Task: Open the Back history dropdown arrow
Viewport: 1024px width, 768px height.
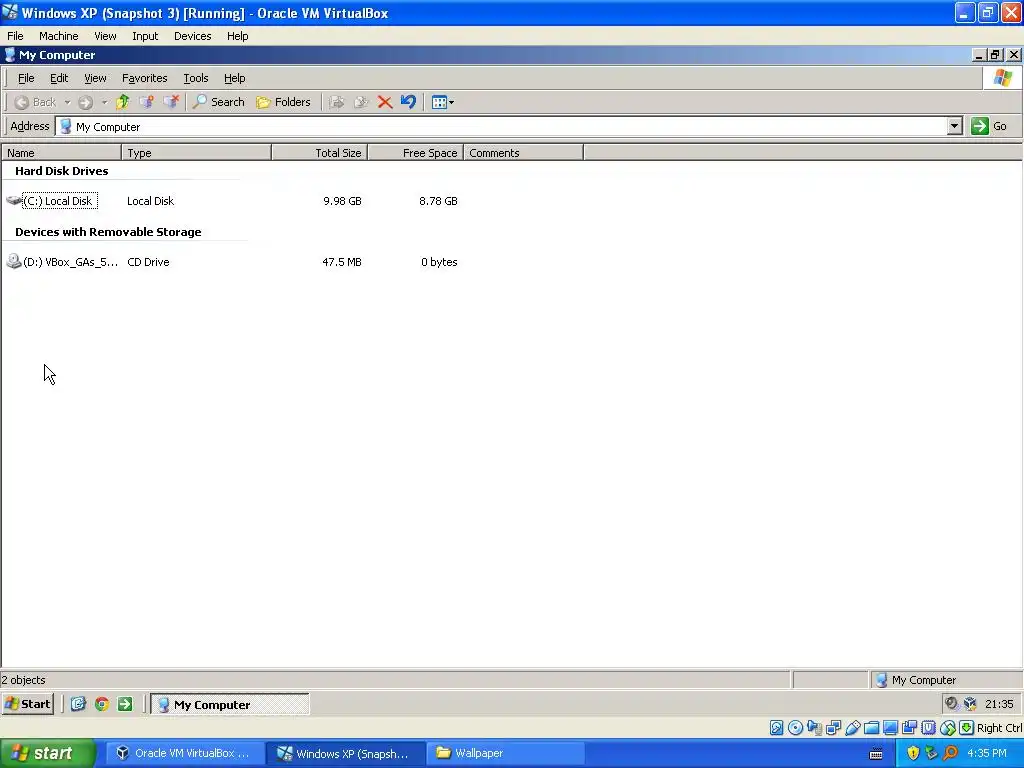Action: (67, 102)
